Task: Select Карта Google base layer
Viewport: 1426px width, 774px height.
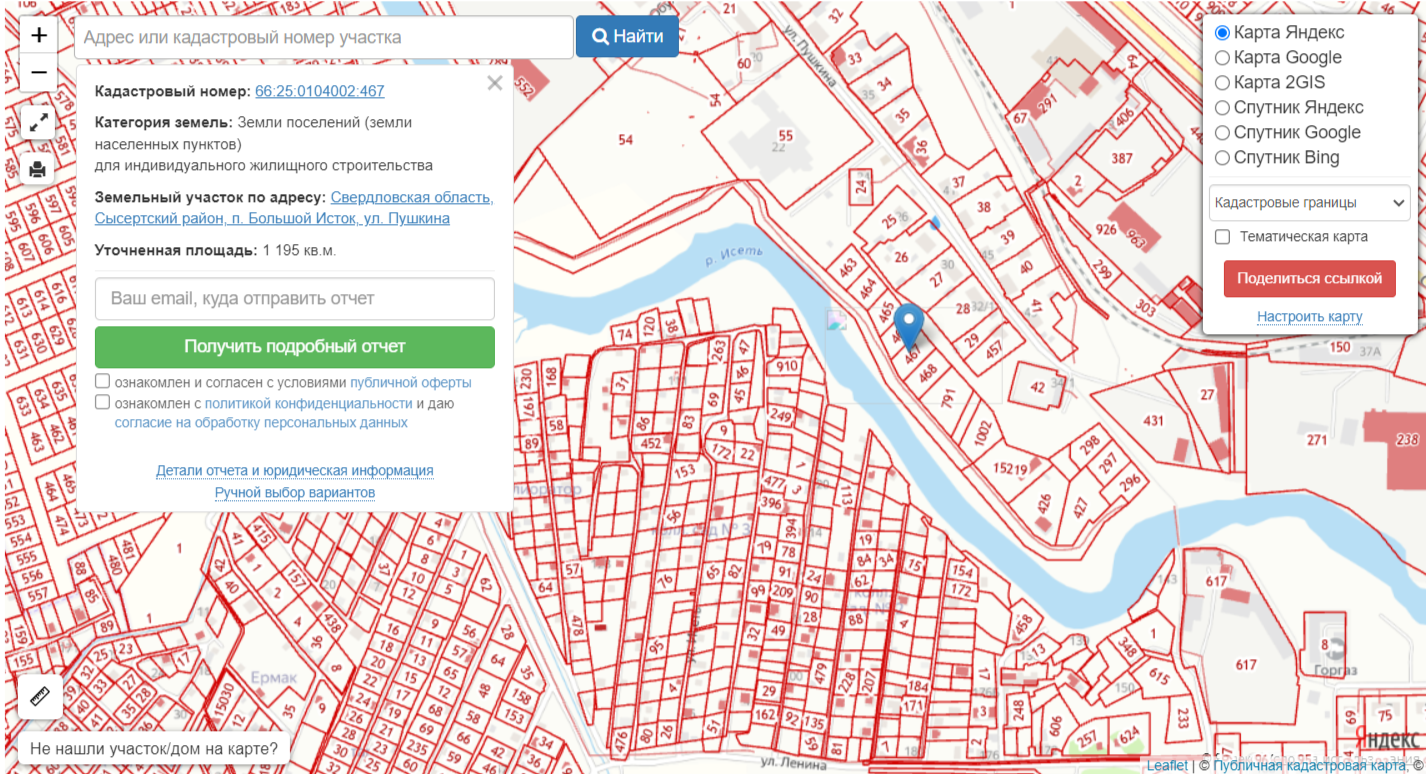Action: pos(1222,58)
